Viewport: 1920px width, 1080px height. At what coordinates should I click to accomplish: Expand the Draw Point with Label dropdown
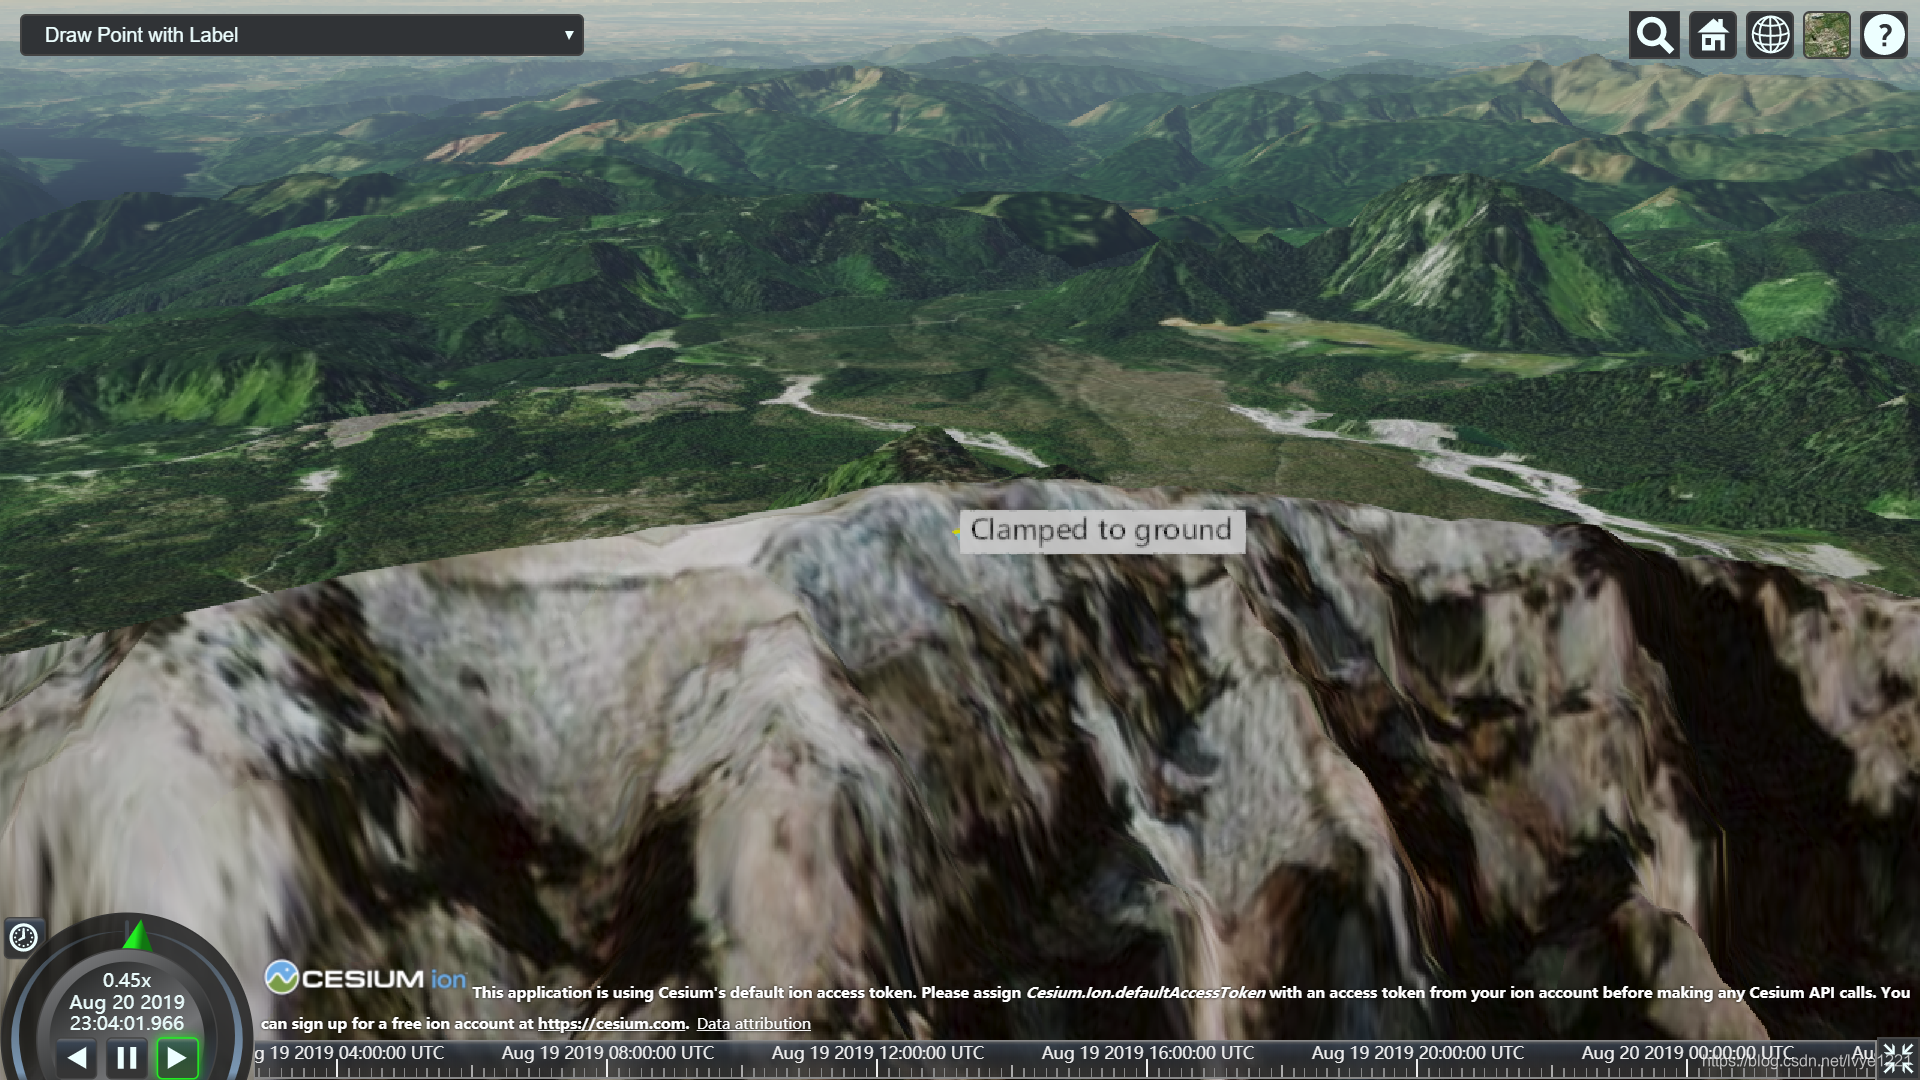[300, 35]
